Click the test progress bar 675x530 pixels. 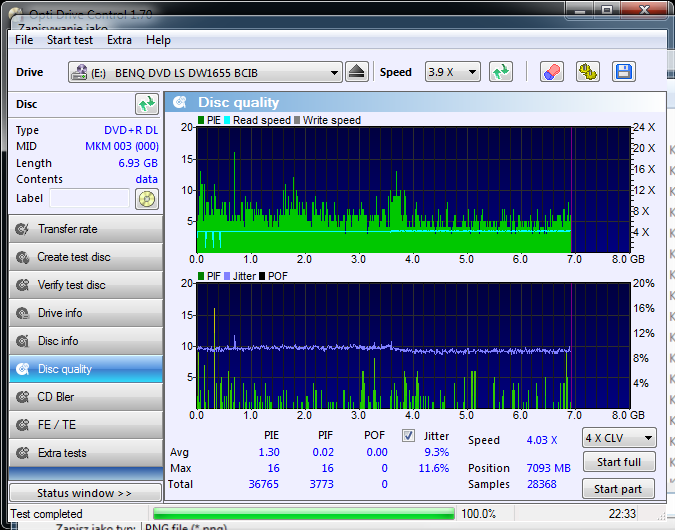click(x=304, y=514)
